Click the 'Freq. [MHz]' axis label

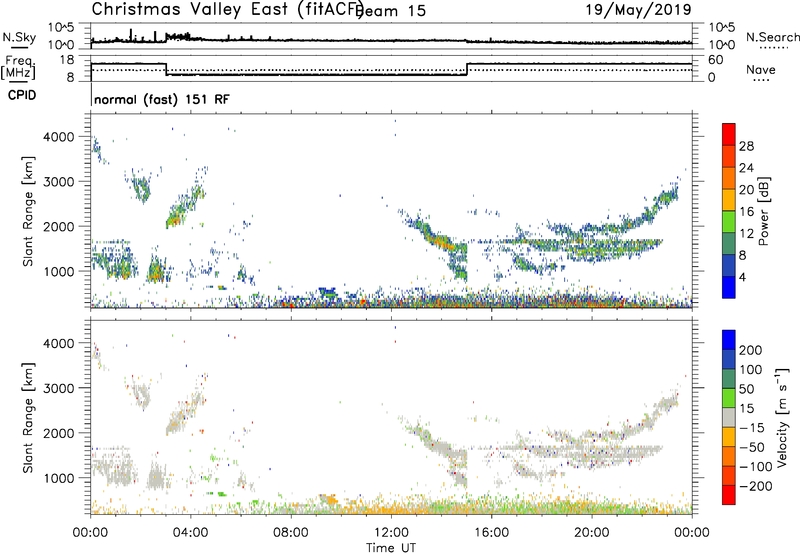pos(19,67)
